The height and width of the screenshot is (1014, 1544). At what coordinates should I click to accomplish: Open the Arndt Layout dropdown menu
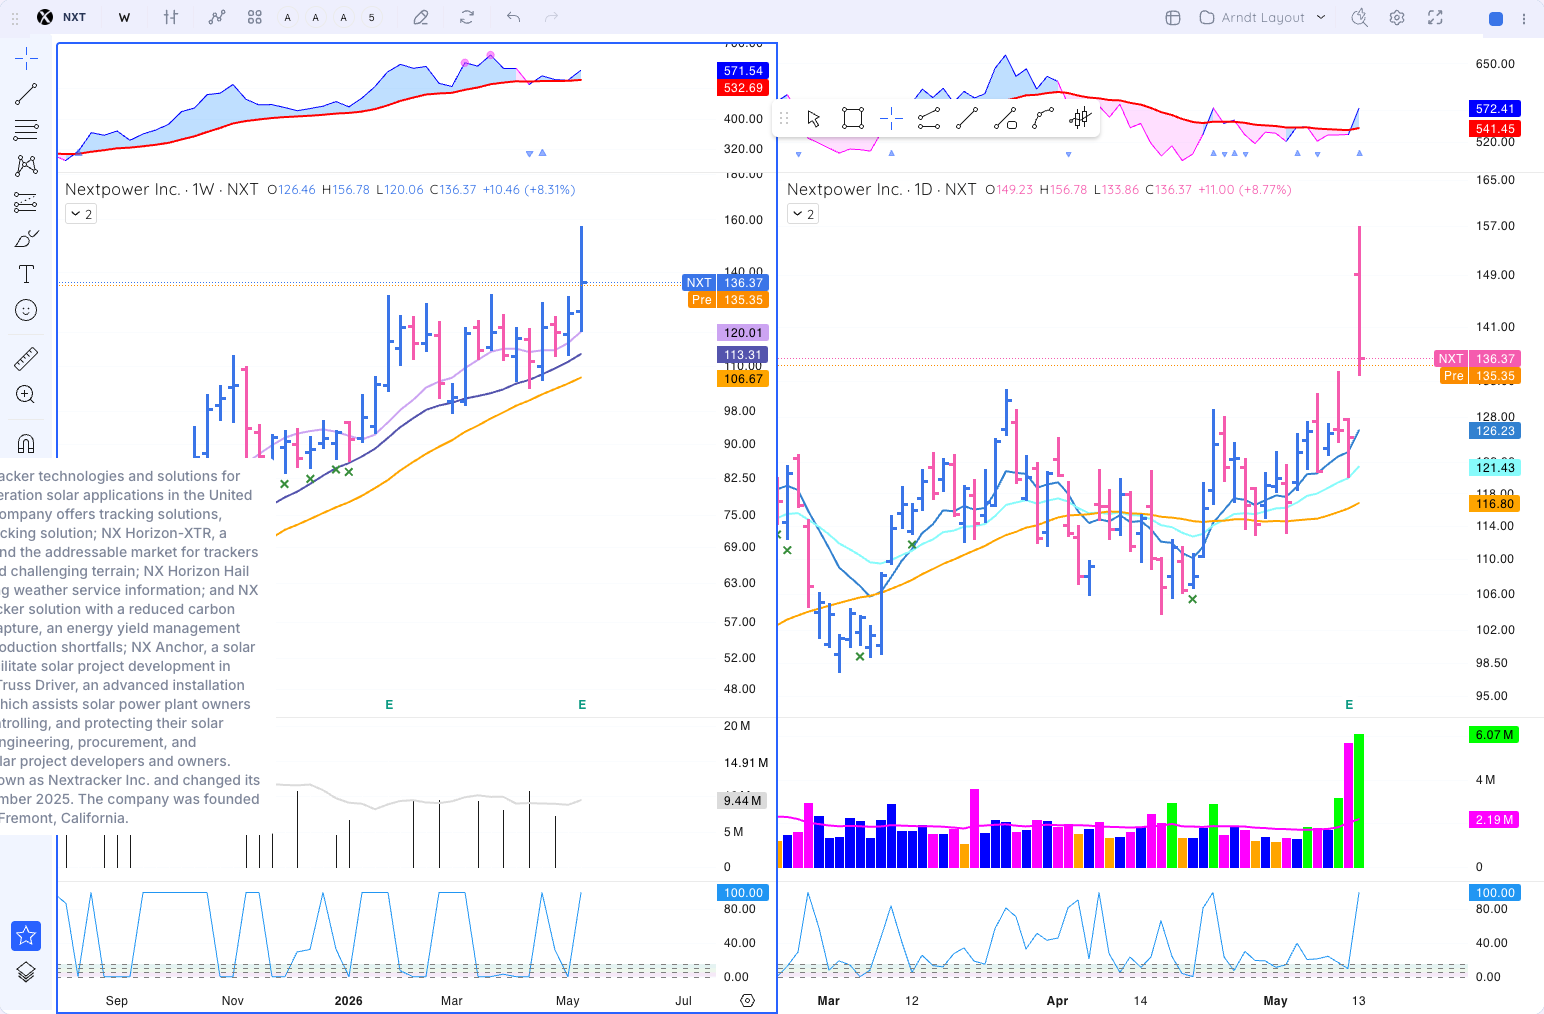[x=1263, y=17]
